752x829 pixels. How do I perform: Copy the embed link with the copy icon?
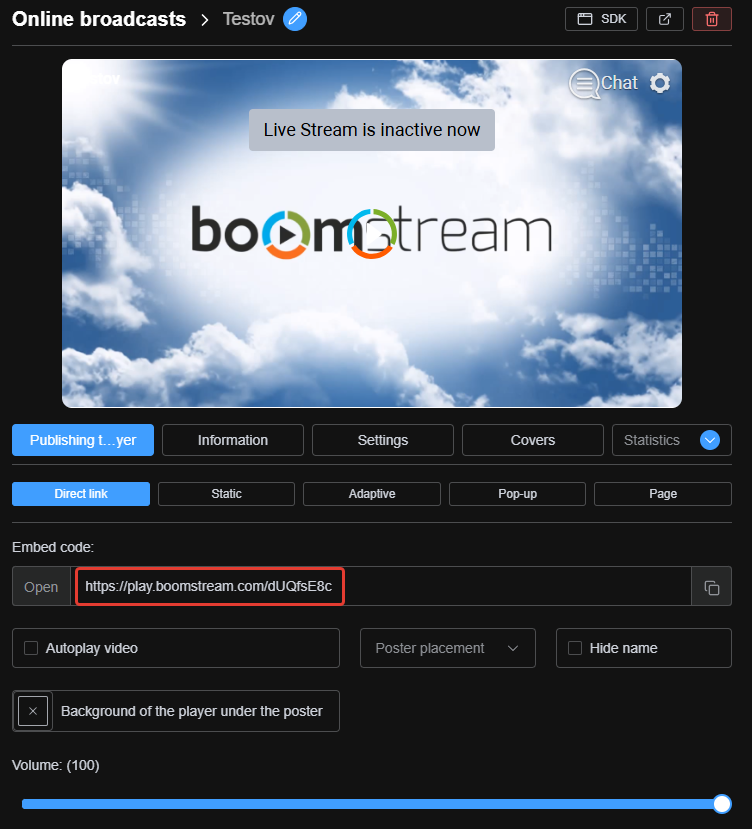711,586
